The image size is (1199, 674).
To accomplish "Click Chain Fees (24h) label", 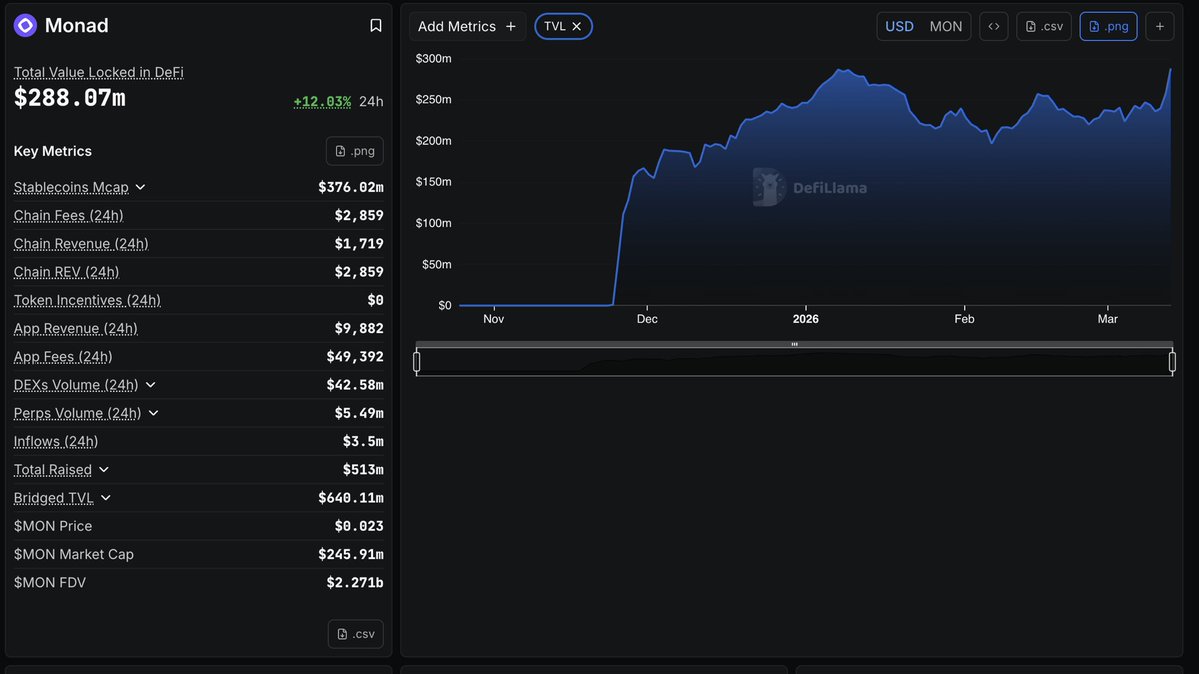I will click(68, 215).
